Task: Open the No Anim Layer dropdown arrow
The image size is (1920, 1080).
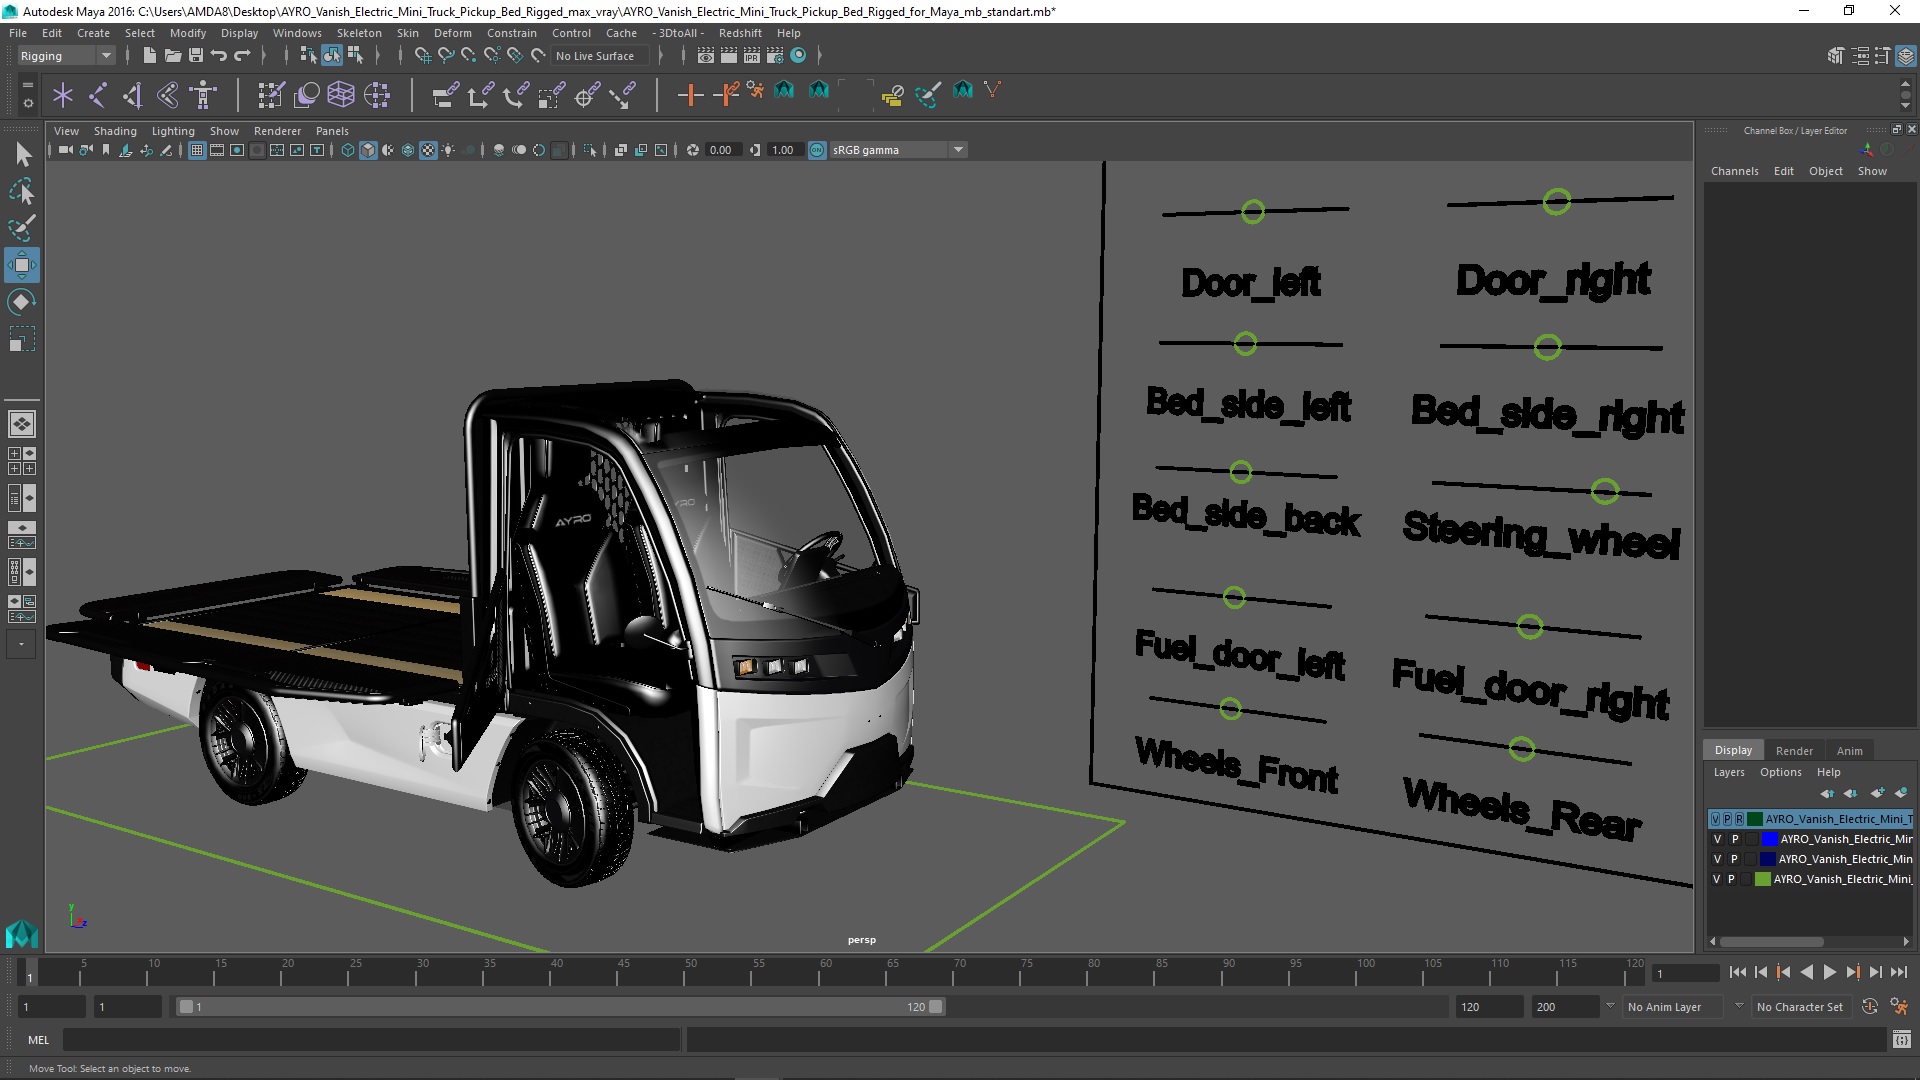Action: click(1610, 1006)
